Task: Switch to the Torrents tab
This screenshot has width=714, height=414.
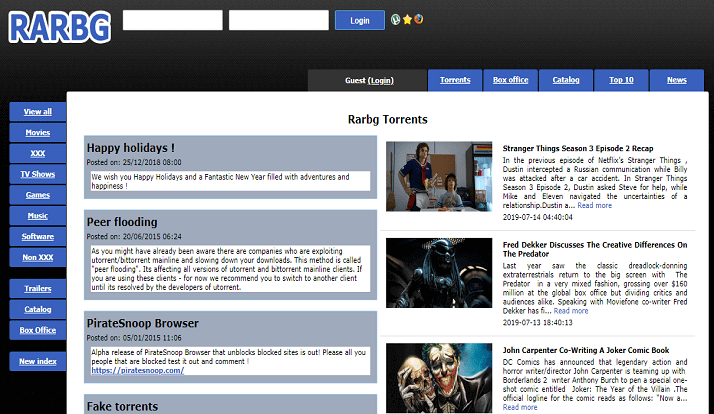Action: pyautogui.click(x=455, y=80)
